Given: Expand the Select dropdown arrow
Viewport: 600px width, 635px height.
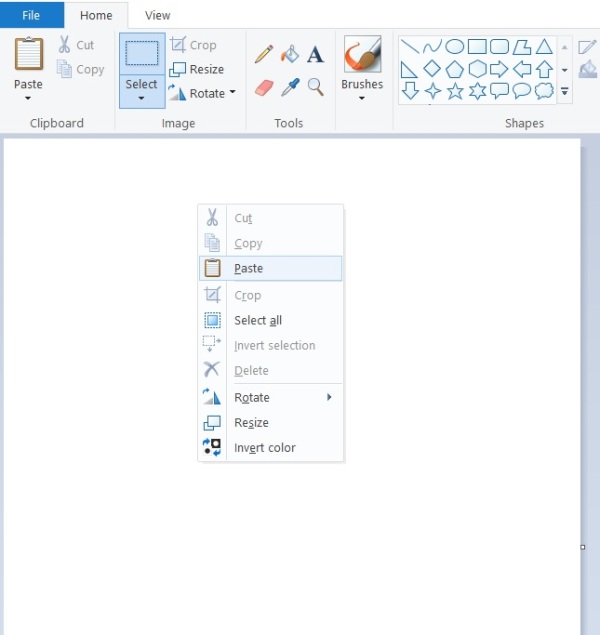Looking at the screenshot, I should (x=141, y=98).
